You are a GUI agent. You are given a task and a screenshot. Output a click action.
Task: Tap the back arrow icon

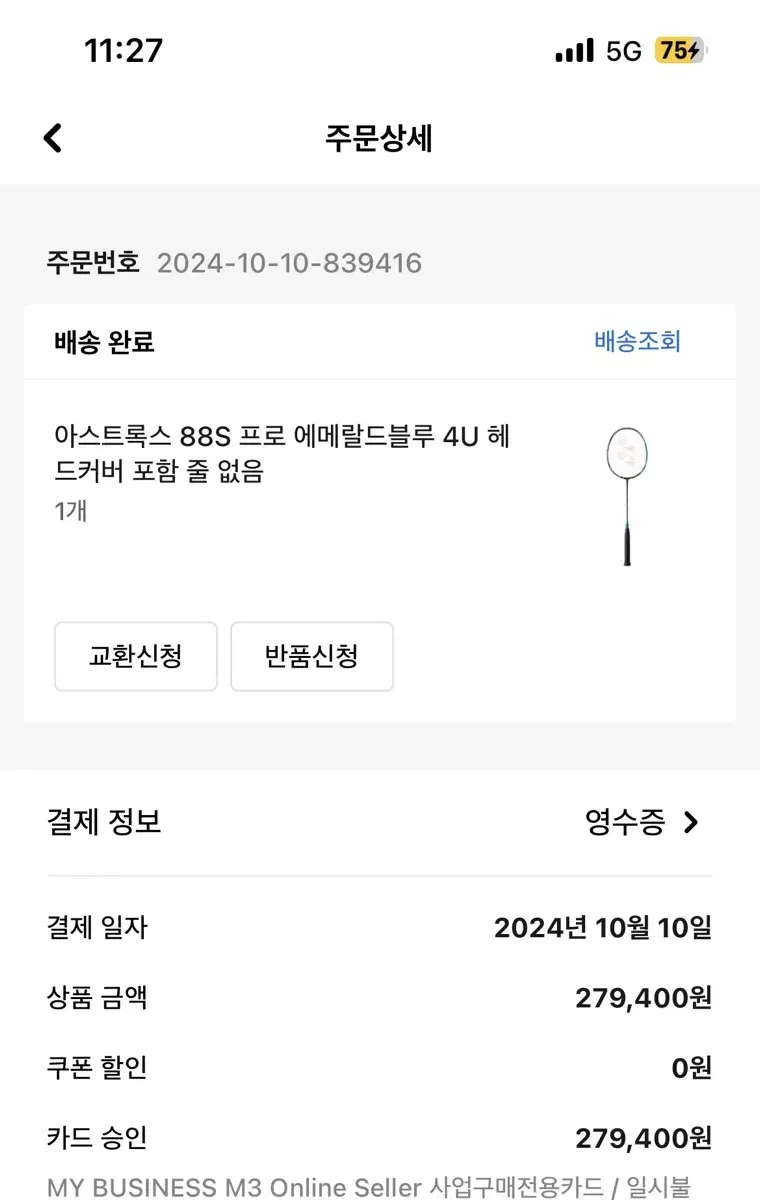53,138
